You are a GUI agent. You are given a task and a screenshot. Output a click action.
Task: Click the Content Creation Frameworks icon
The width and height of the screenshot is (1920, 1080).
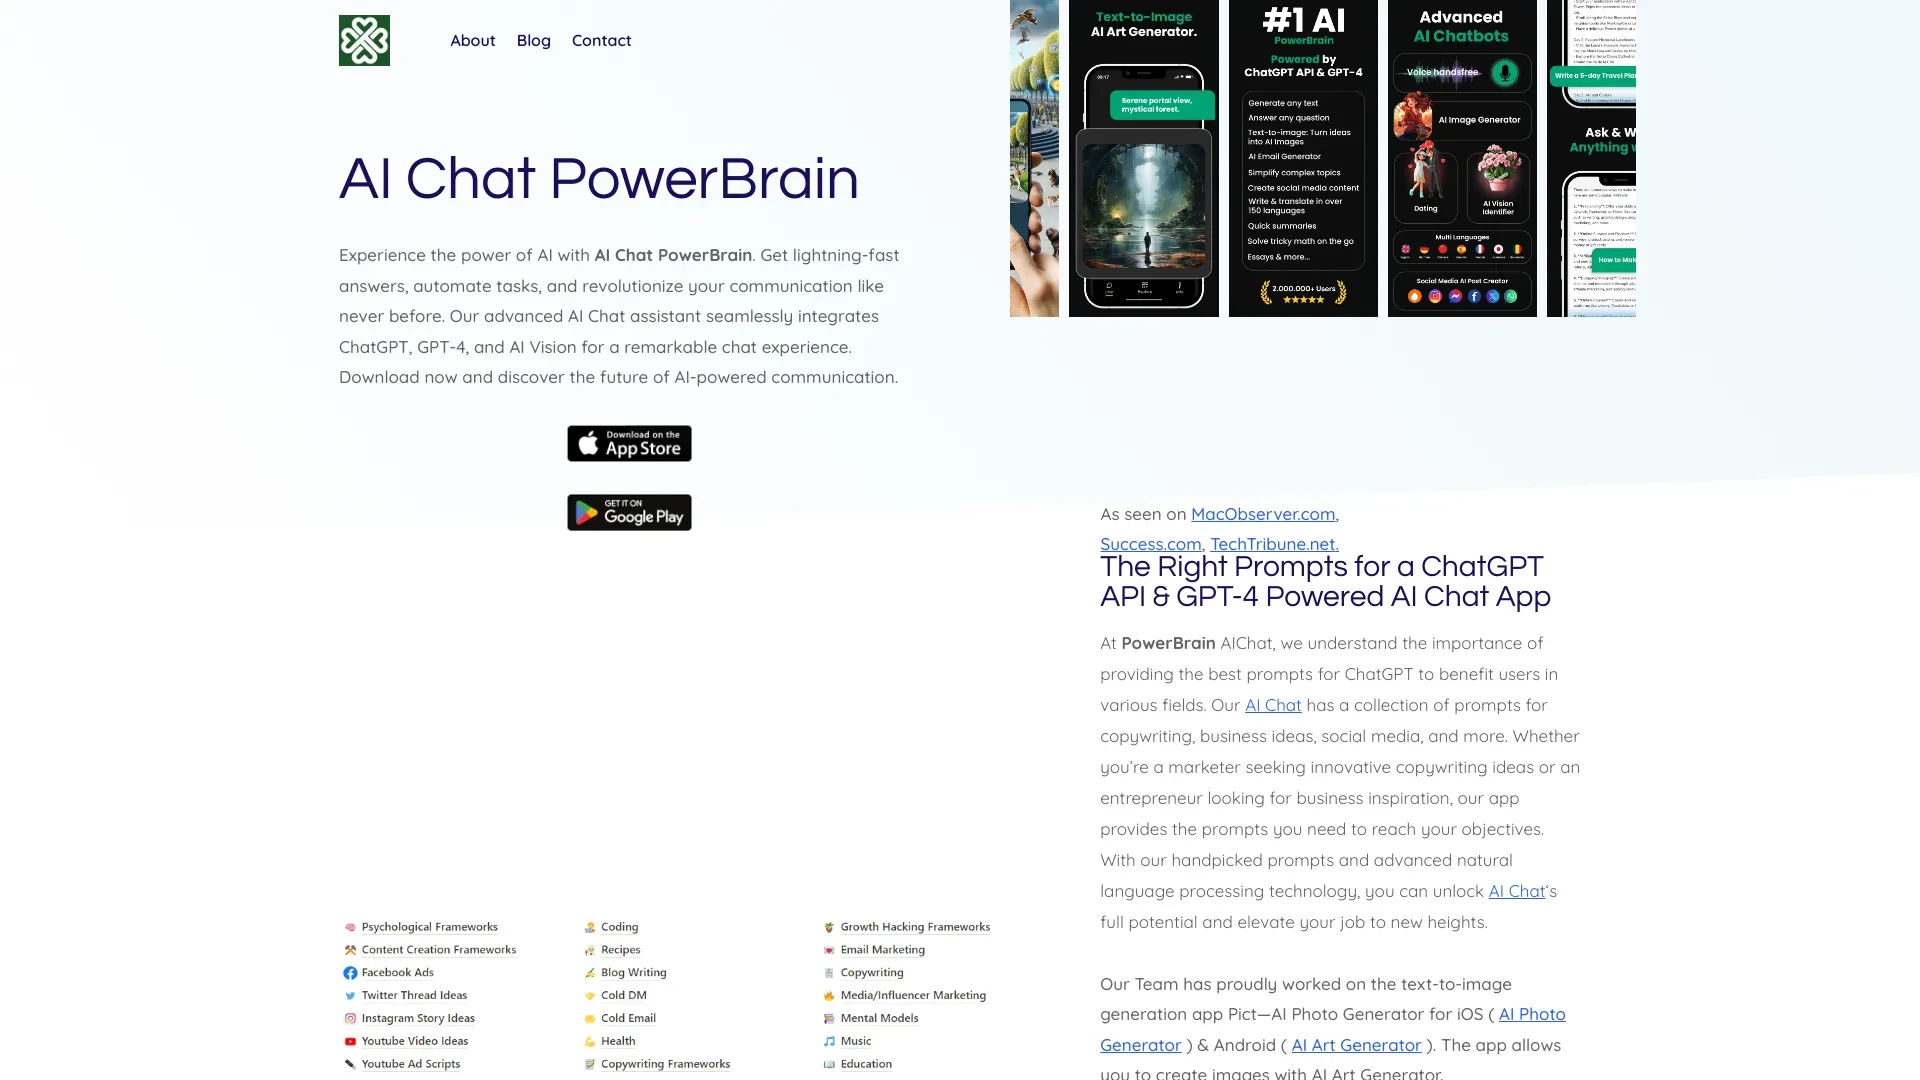click(351, 949)
